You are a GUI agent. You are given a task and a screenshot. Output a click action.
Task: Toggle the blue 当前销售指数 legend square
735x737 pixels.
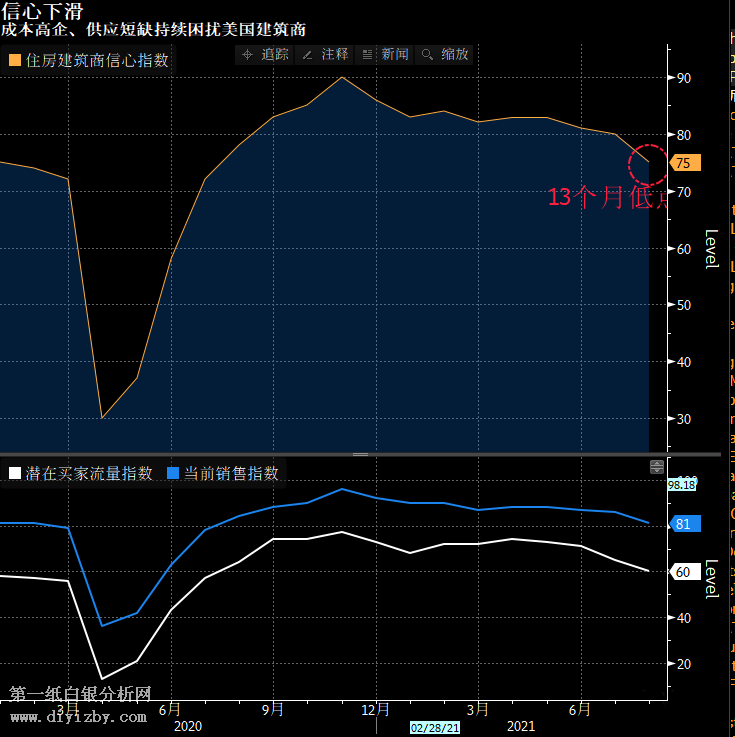pyautogui.click(x=173, y=473)
